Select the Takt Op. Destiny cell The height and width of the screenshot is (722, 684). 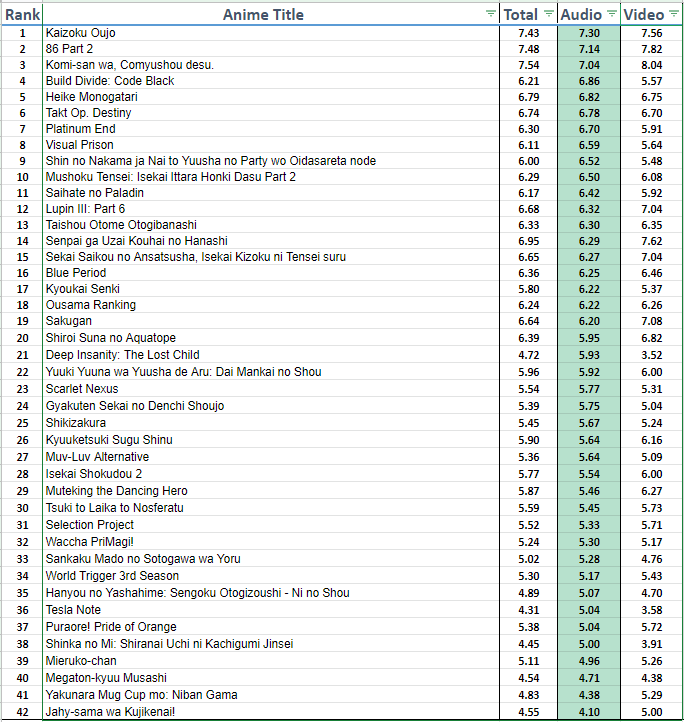[x=271, y=113]
